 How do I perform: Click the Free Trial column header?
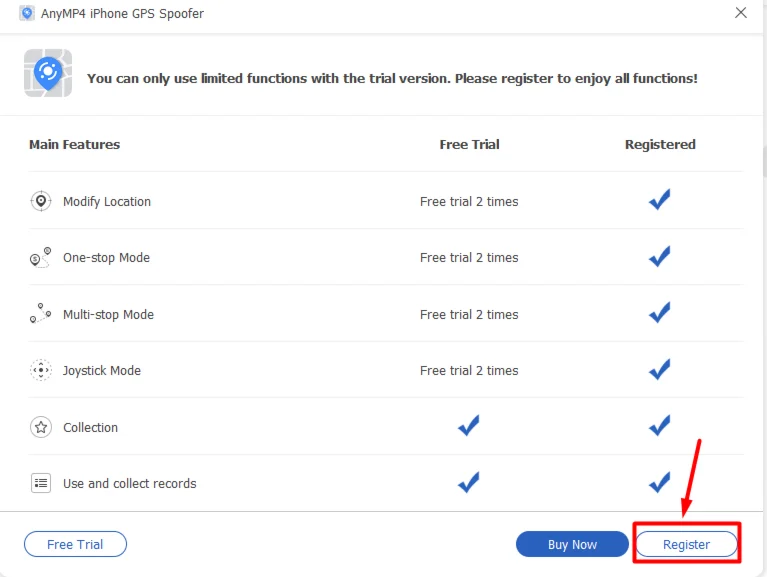(469, 144)
